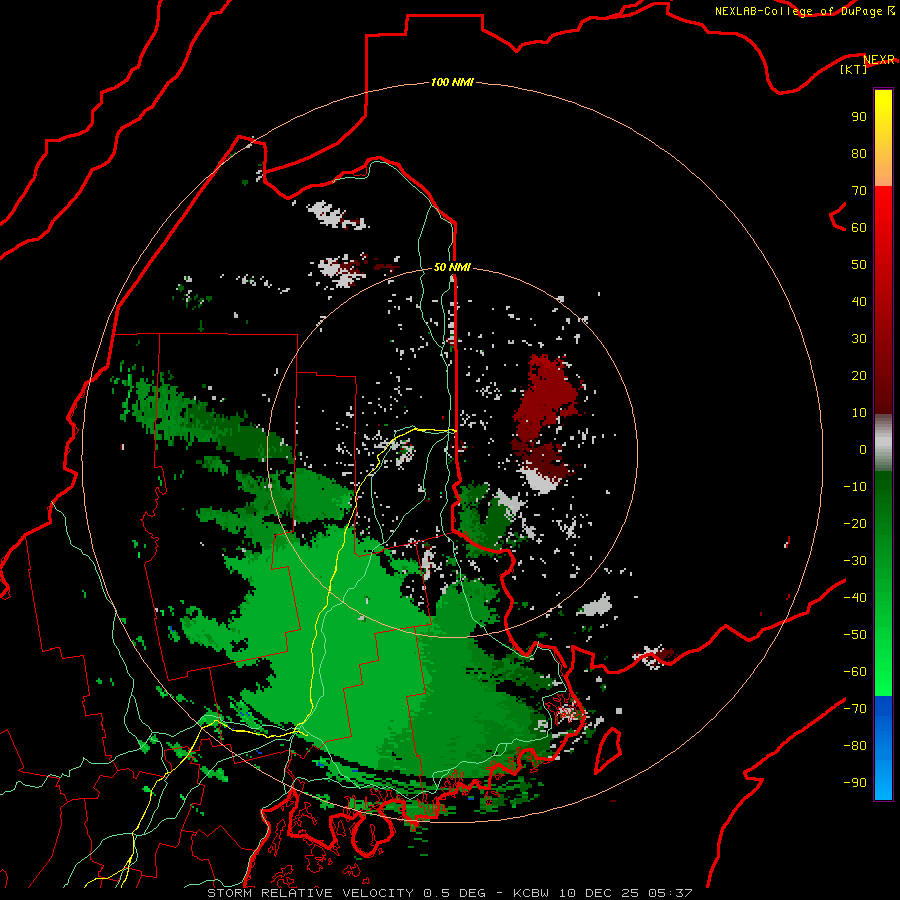900x900 pixels.
Task: Click the -10 value on velocity scale
Action: coord(855,487)
